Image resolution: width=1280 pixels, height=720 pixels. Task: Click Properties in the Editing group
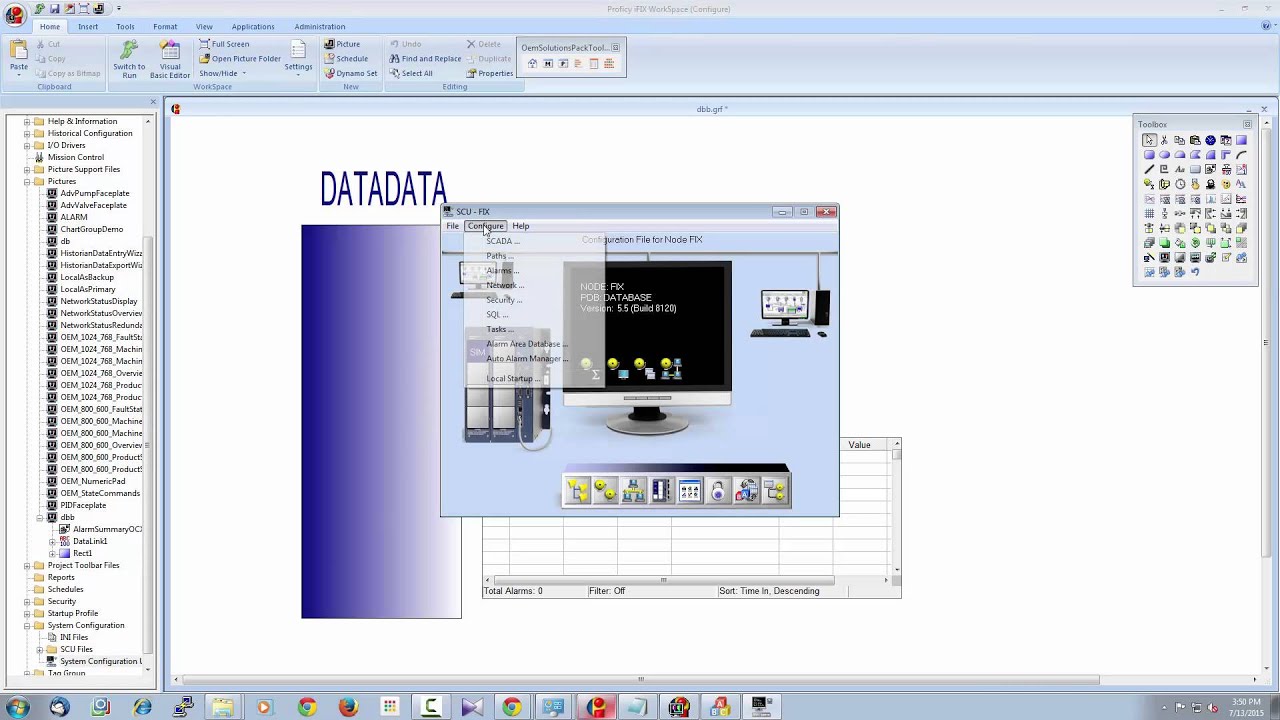[489, 73]
